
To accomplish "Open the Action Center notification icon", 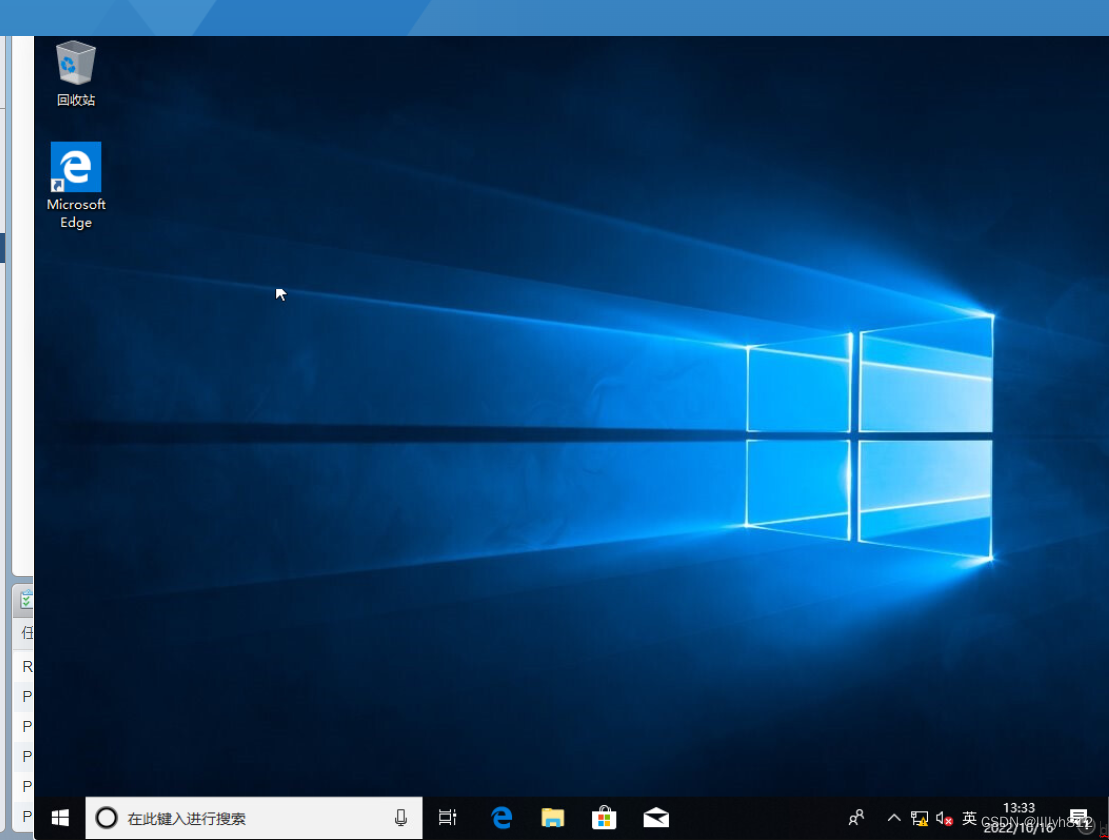I will coord(1079,818).
